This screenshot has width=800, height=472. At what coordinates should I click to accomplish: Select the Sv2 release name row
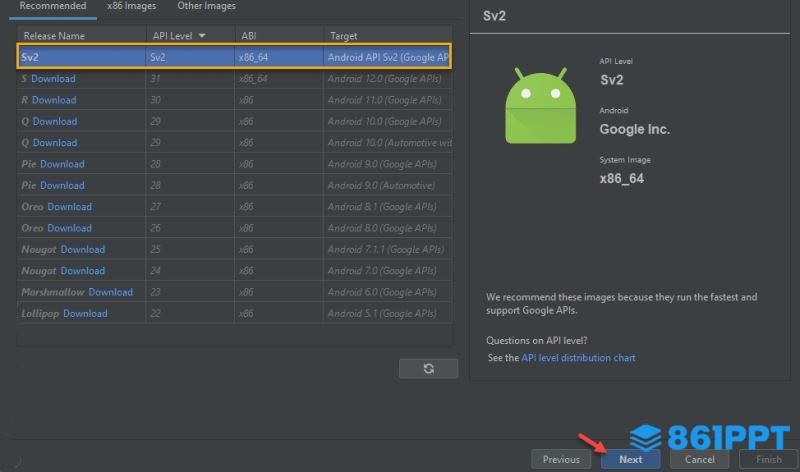pyautogui.click(x=235, y=57)
